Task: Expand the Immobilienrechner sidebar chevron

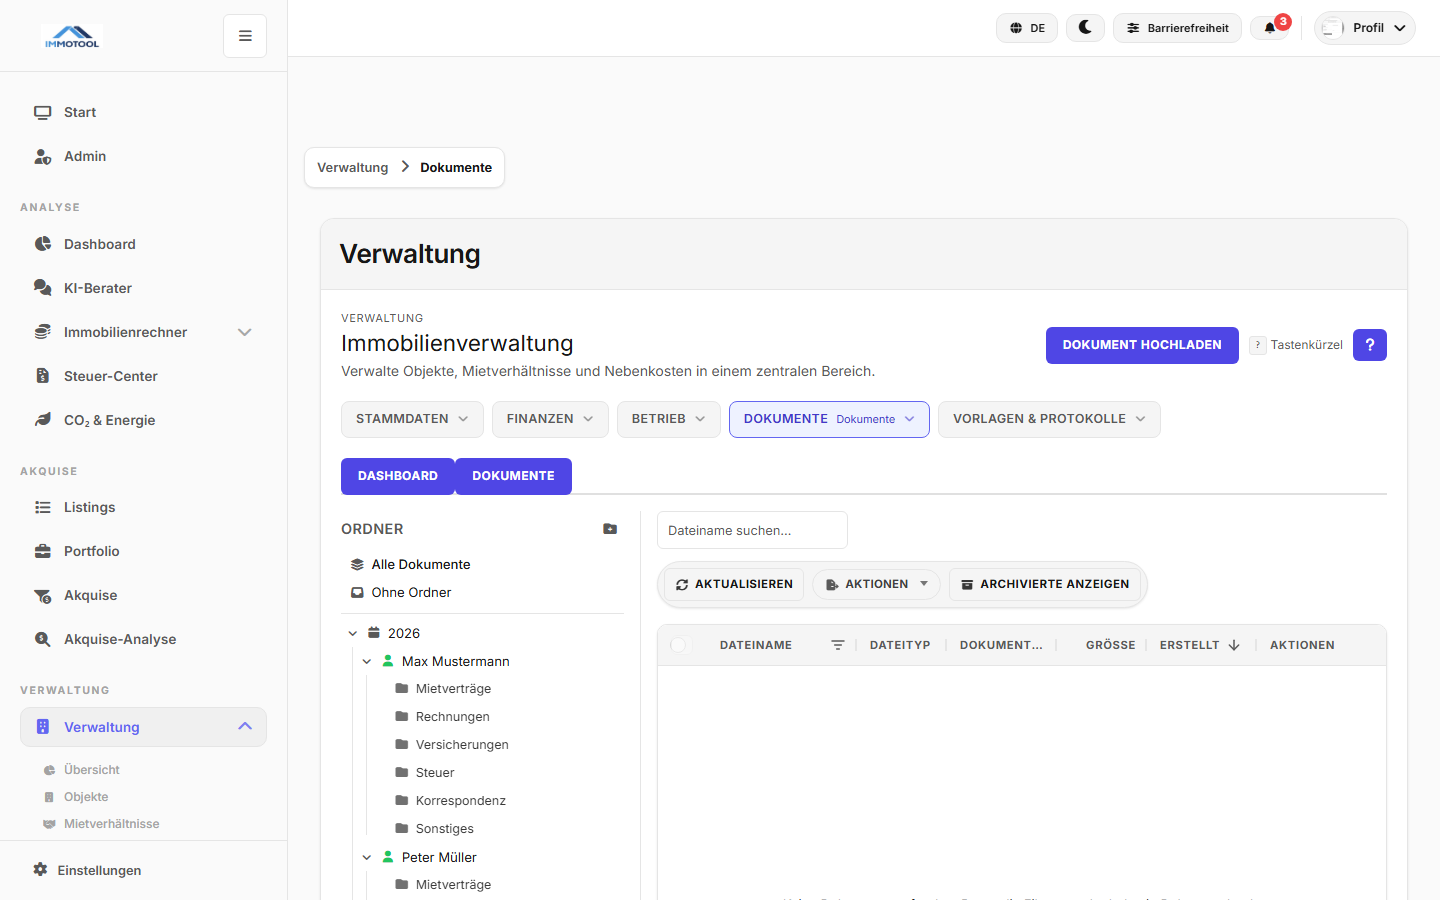Action: click(x=245, y=332)
